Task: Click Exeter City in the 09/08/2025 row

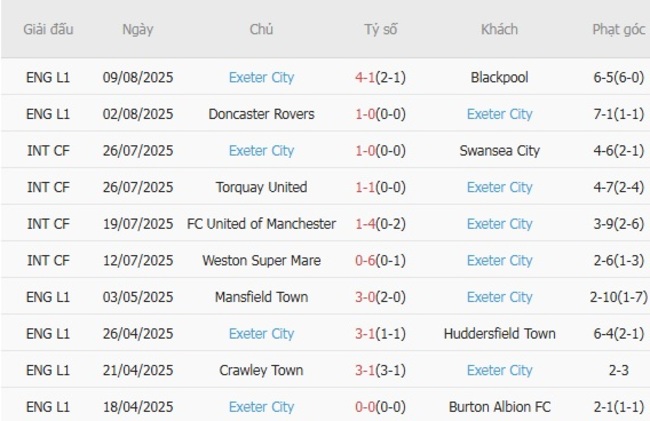Action: coord(261,77)
